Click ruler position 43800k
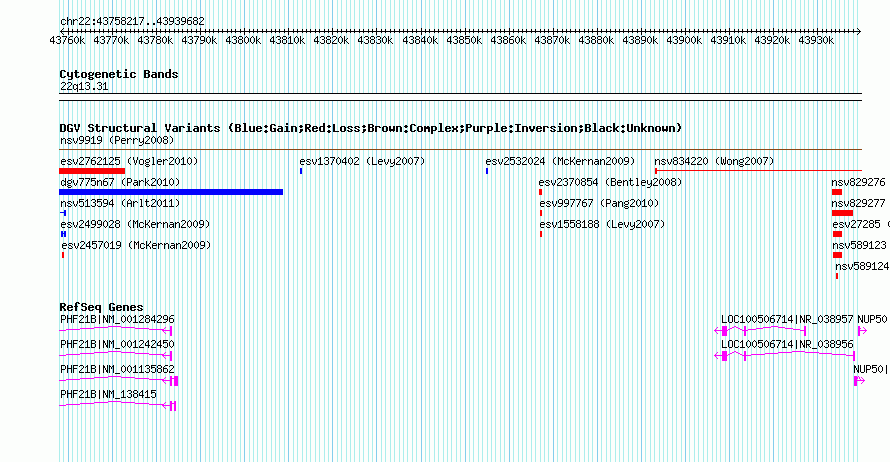Screen dimensions: 890x462 point(243,40)
